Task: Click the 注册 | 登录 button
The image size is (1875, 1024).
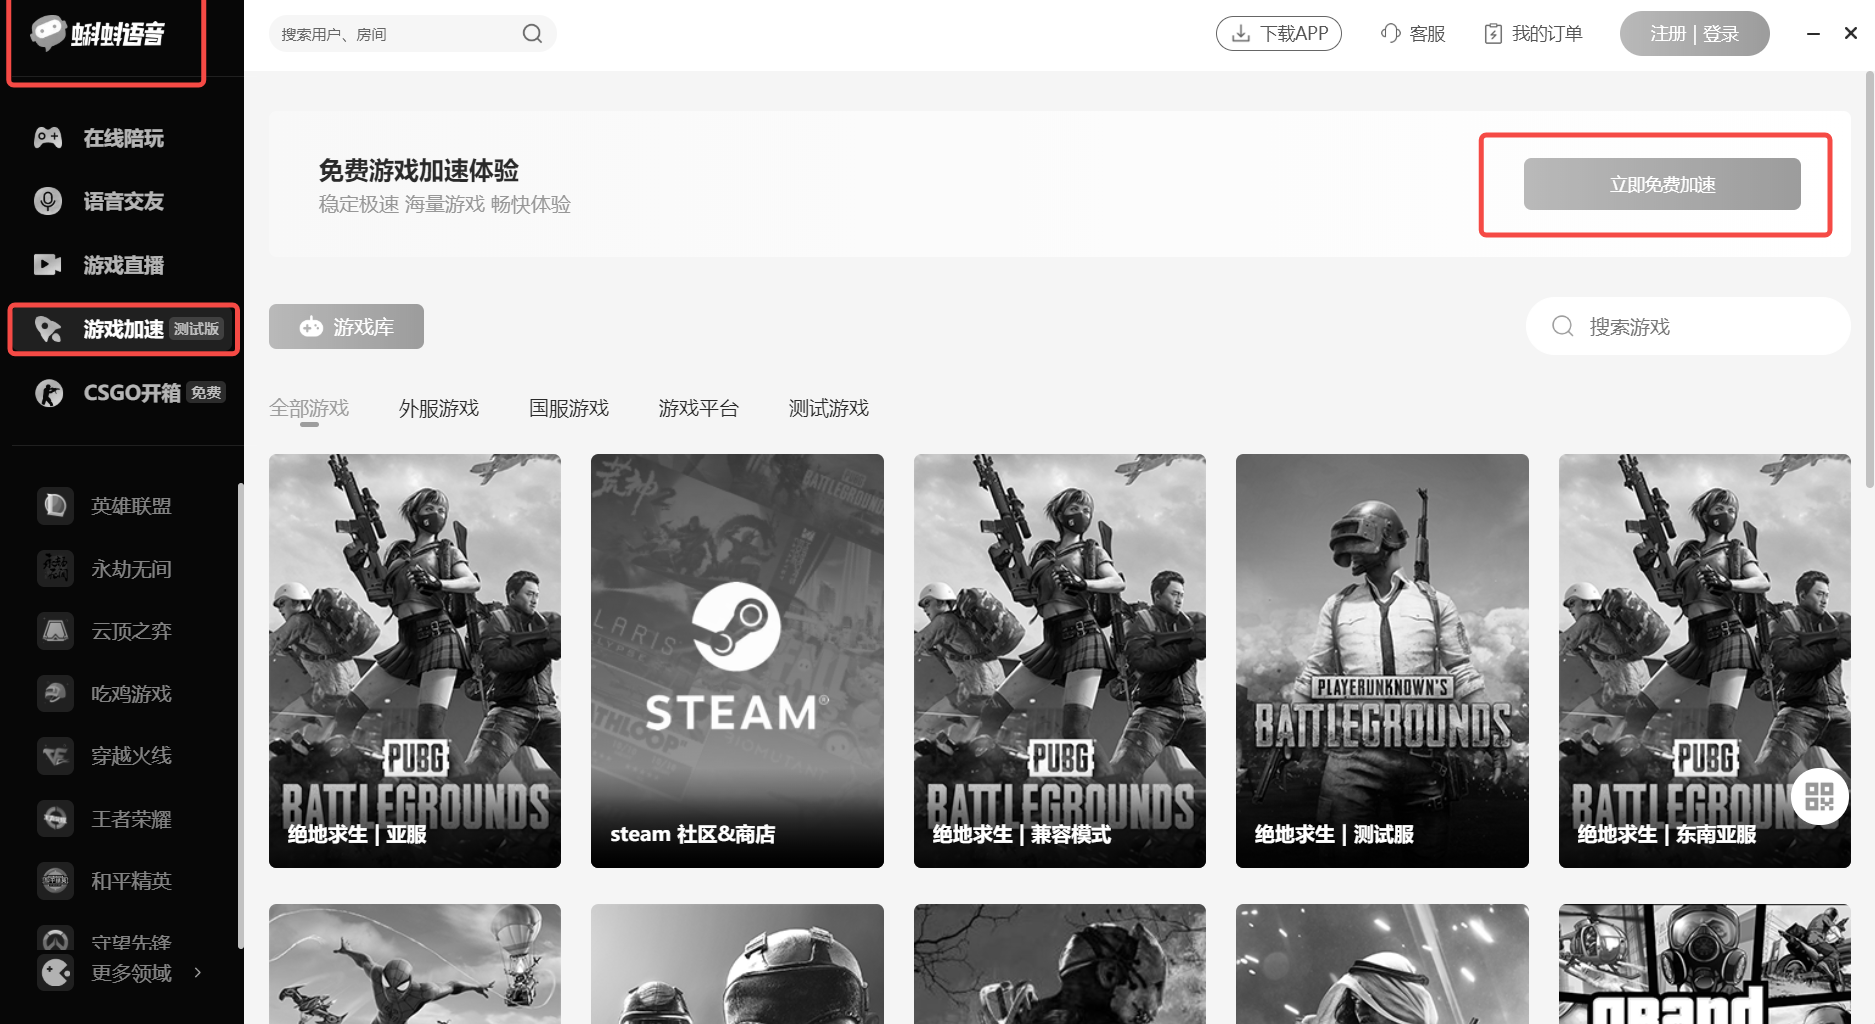Action: pos(1694,34)
